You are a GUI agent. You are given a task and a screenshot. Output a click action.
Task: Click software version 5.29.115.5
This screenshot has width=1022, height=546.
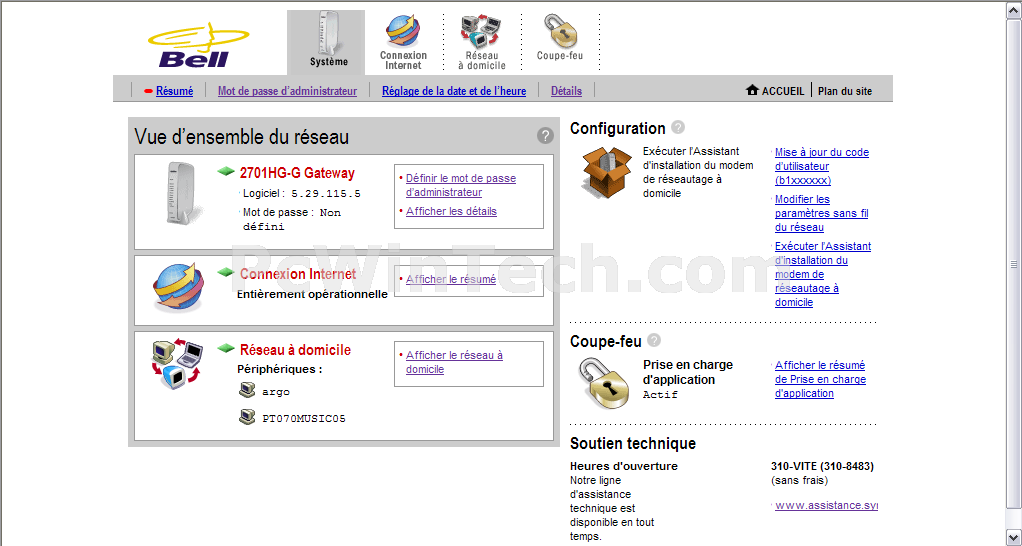(x=326, y=194)
